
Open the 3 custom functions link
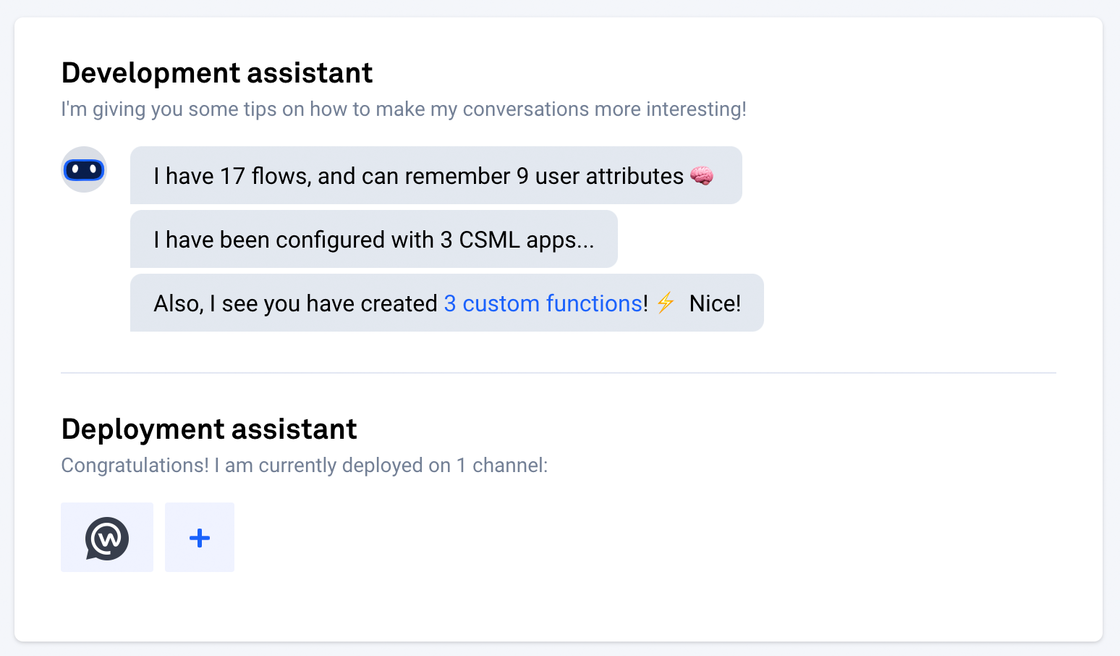coord(543,303)
